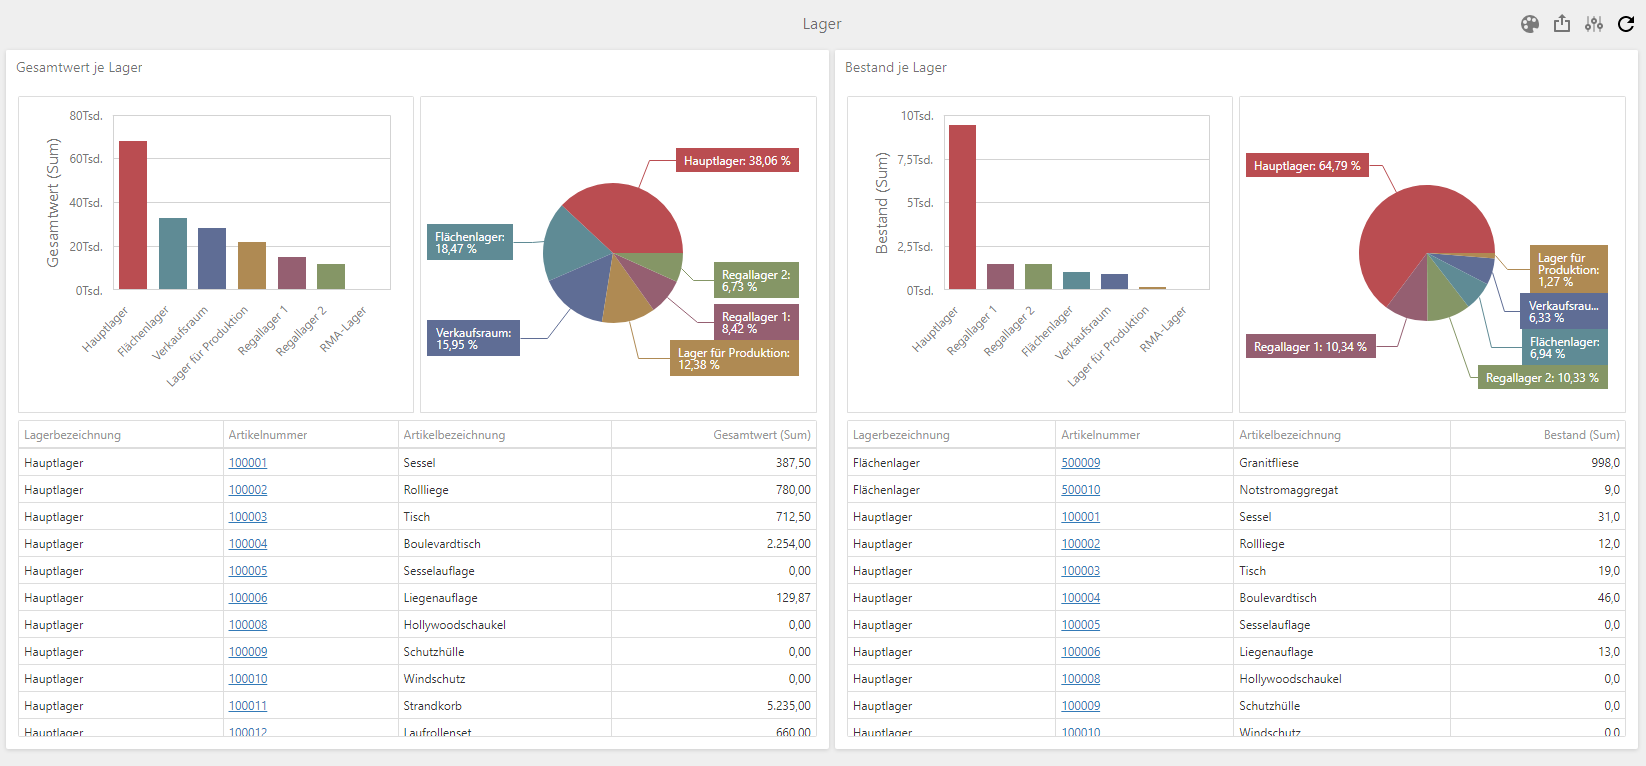Open article link 500009 for Granitfliese

click(1080, 463)
